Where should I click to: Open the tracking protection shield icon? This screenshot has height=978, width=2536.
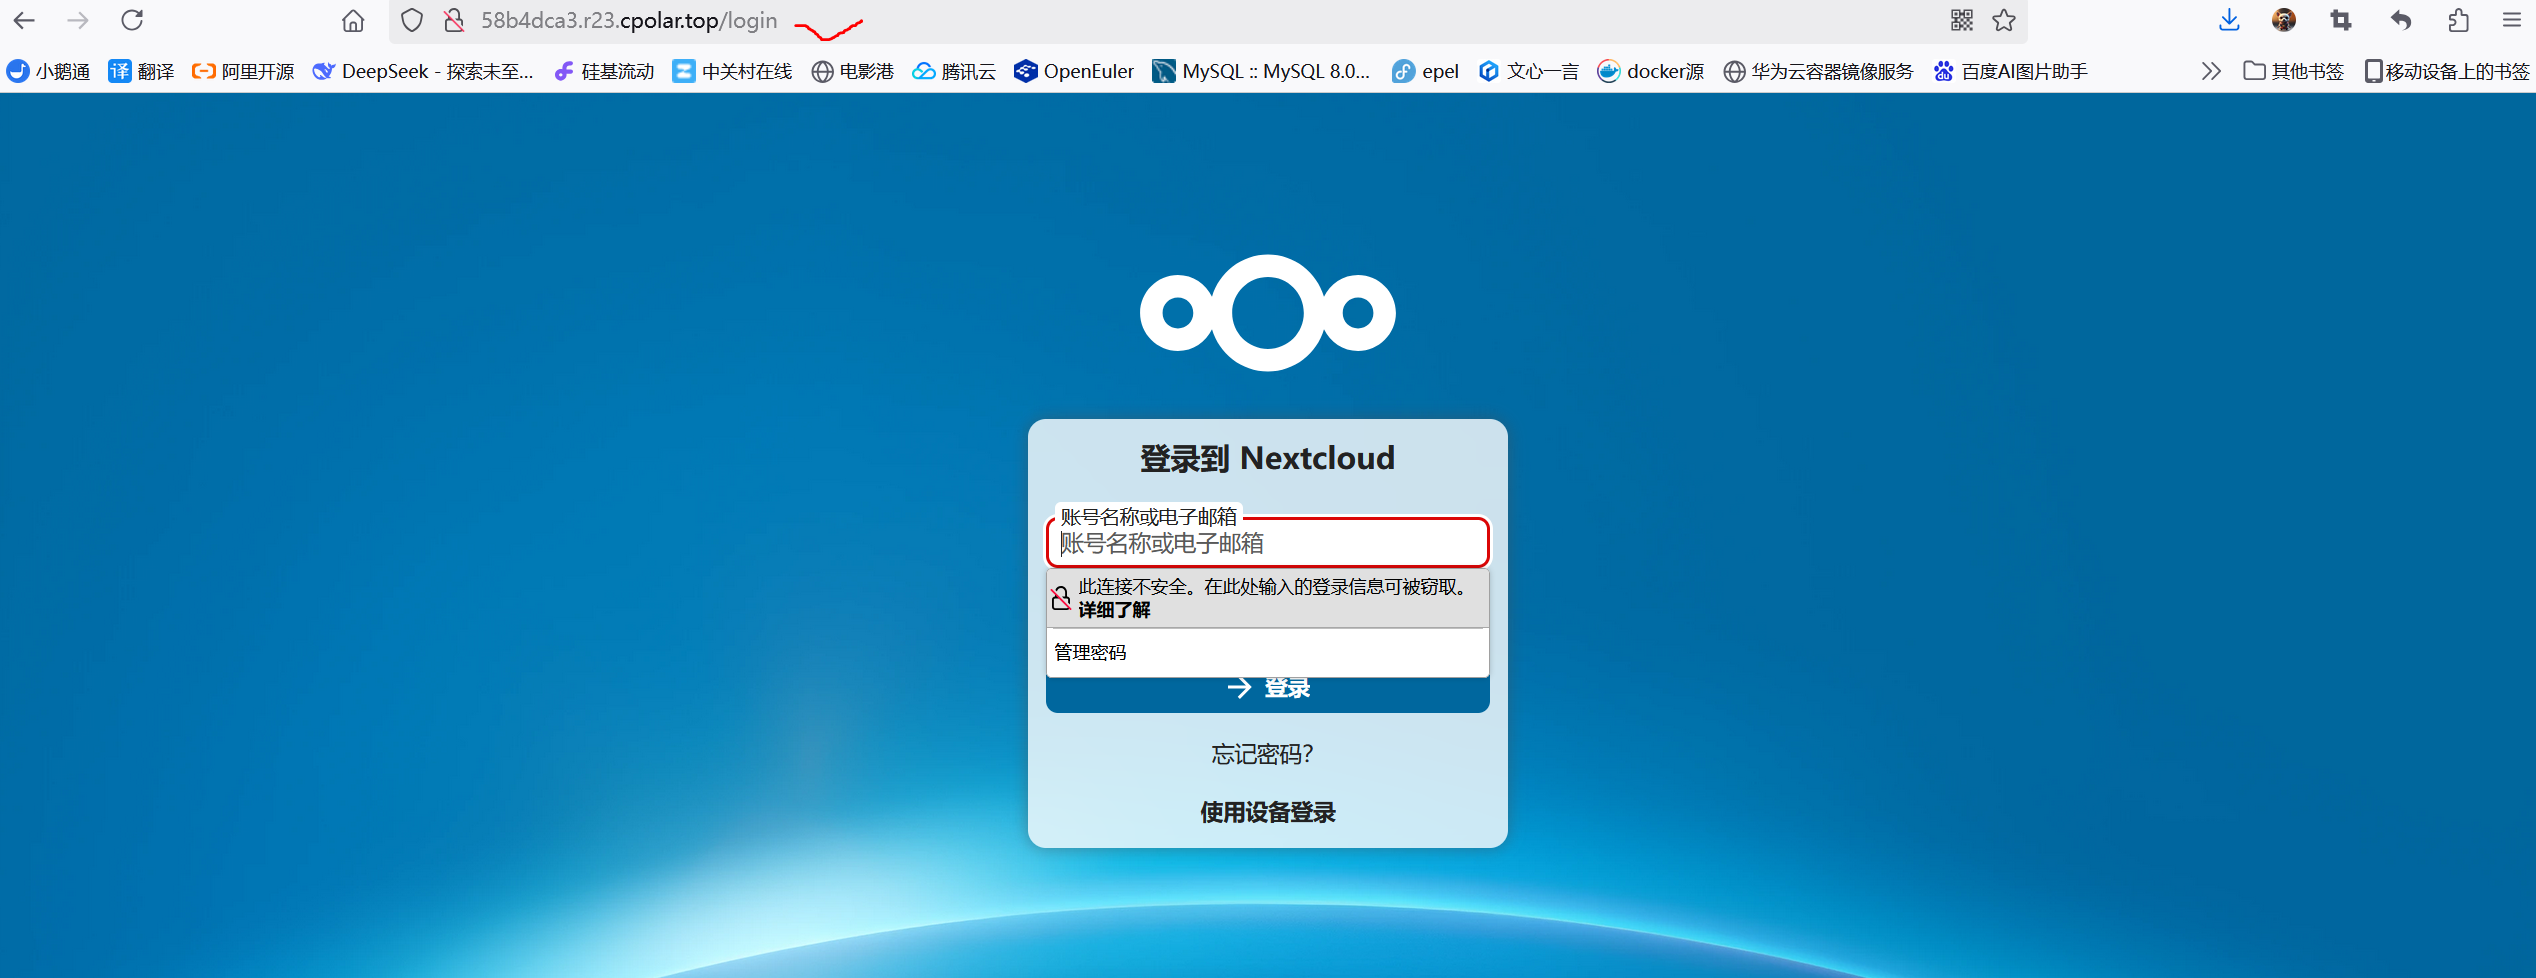(412, 20)
